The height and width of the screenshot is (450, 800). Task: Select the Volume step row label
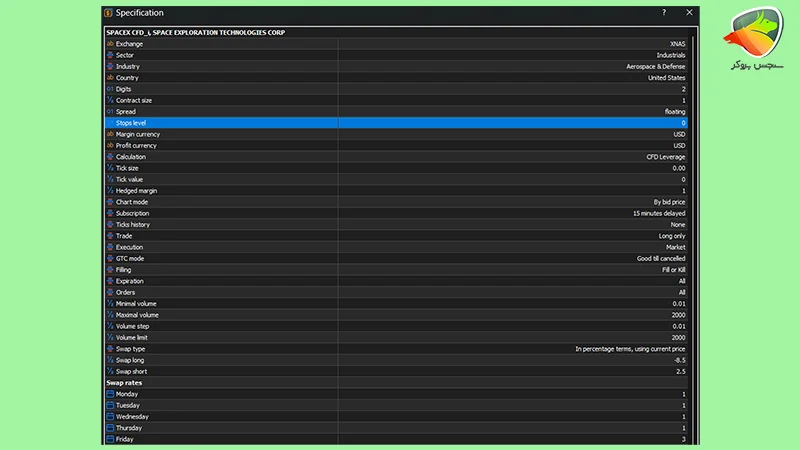click(132, 326)
